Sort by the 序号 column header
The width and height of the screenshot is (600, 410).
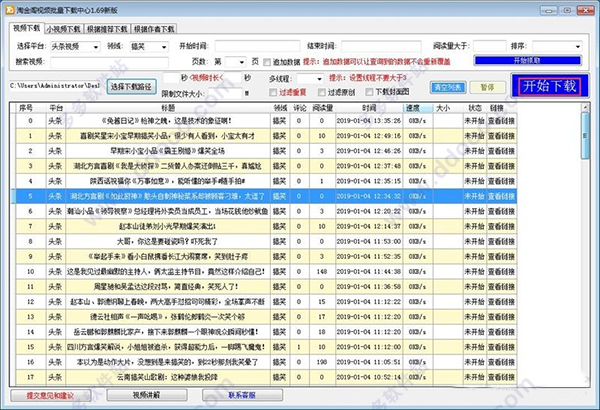tap(26, 108)
